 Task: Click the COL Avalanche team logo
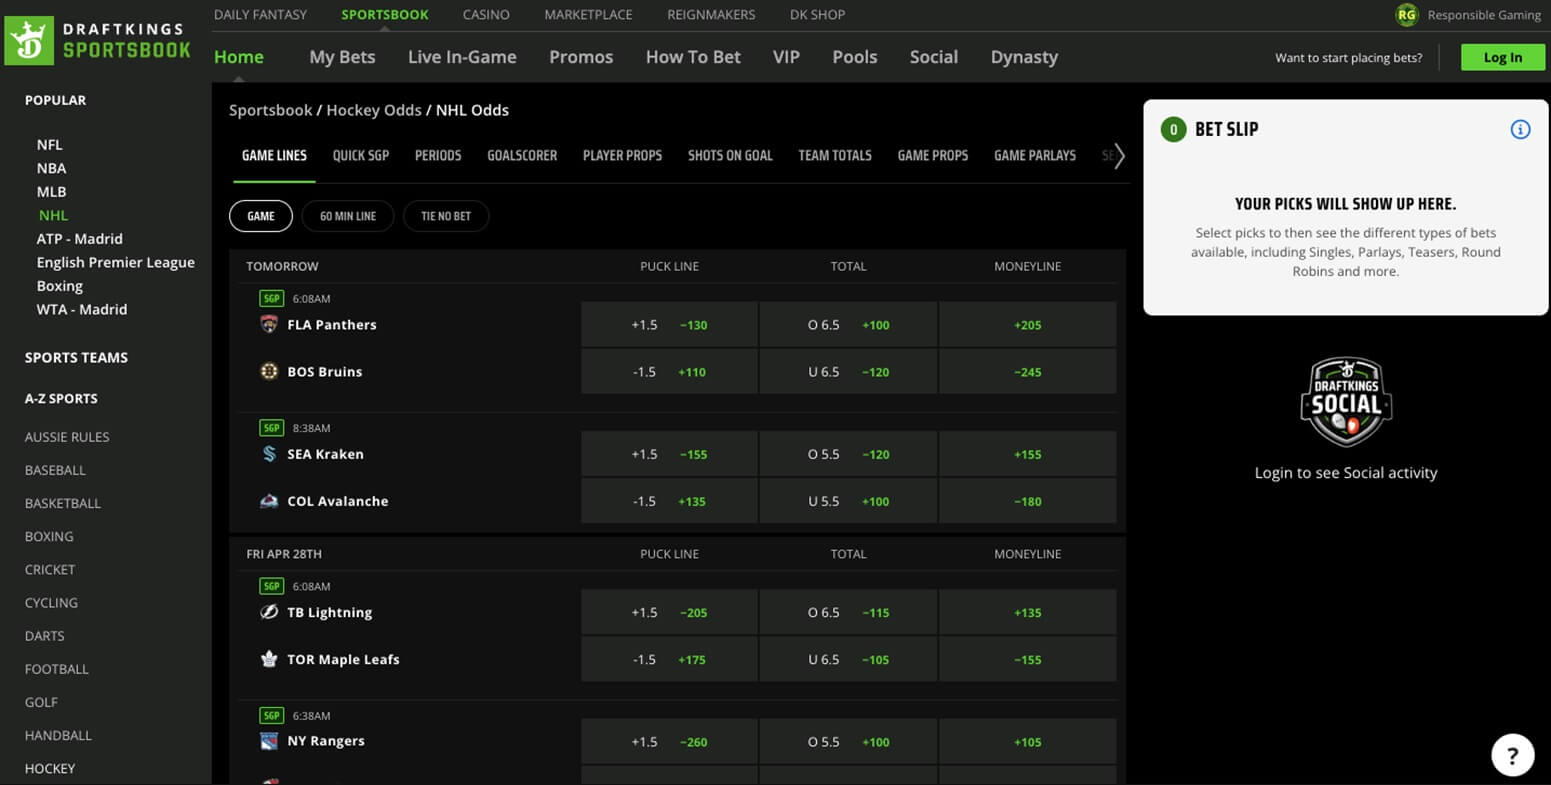pyautogui.click(x=269, y=501)
